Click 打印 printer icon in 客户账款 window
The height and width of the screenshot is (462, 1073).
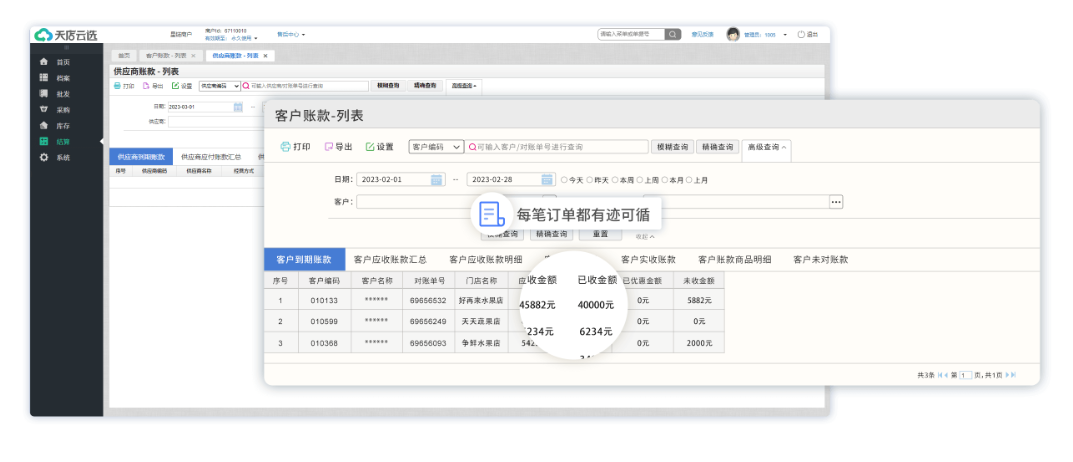pos(285,147)
